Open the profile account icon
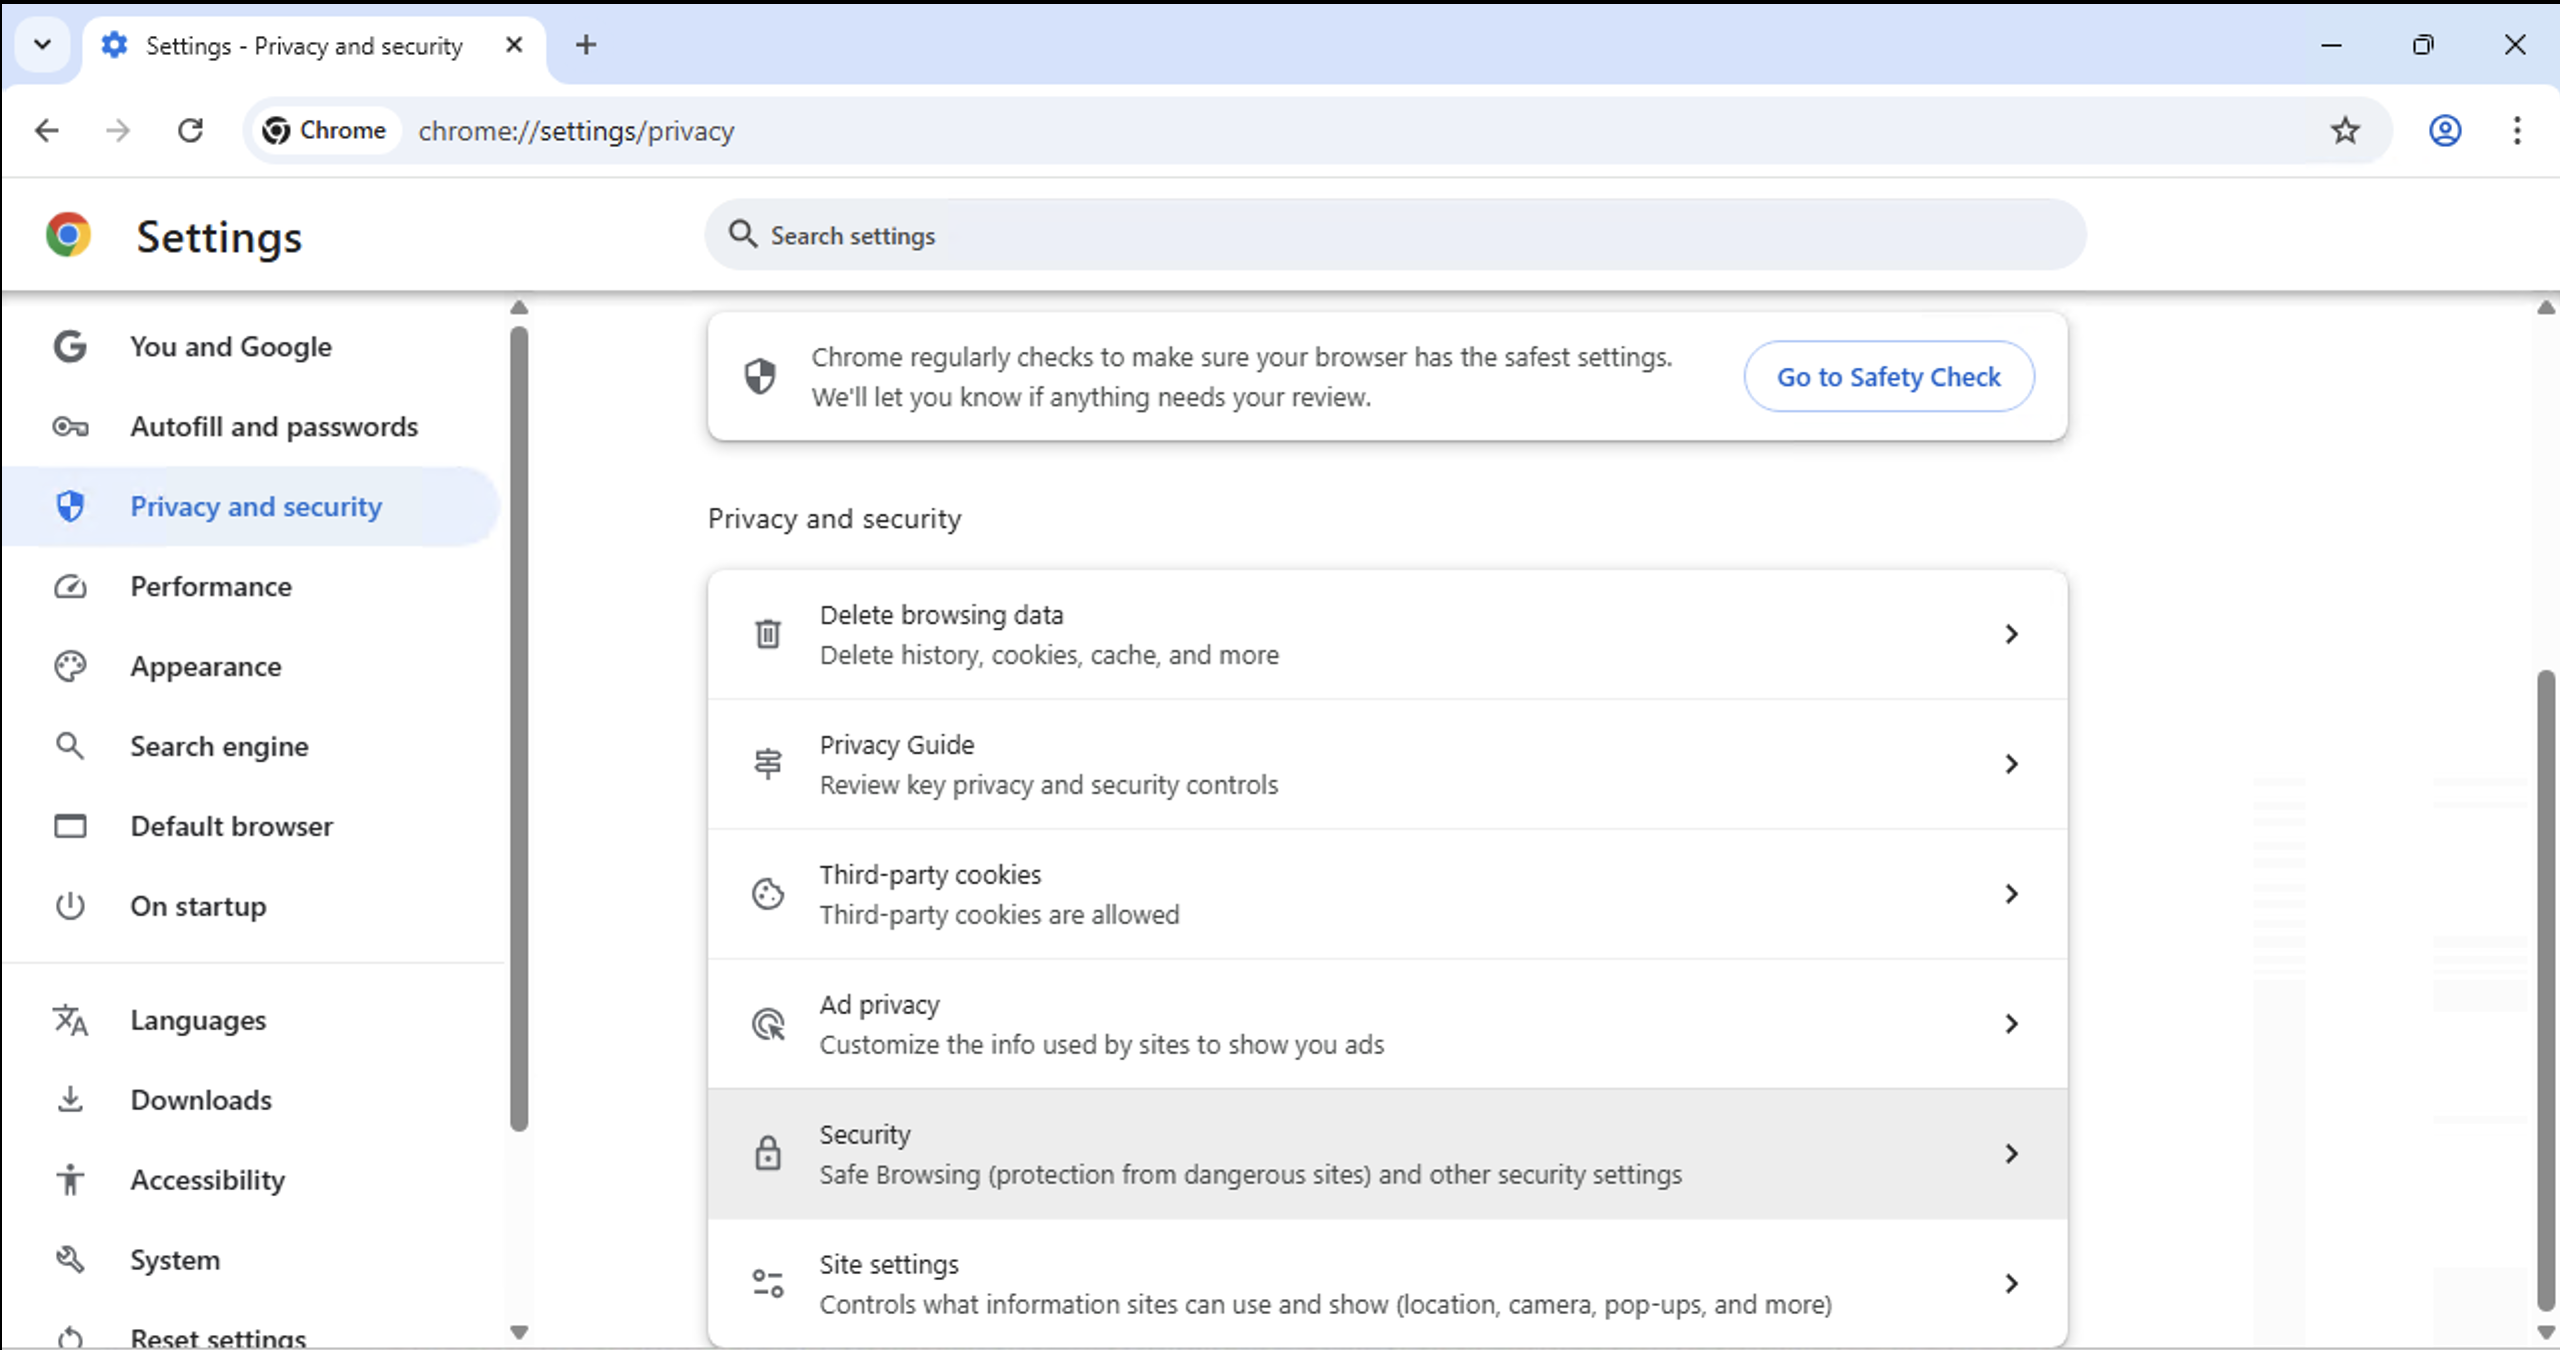 point(2445,131)
